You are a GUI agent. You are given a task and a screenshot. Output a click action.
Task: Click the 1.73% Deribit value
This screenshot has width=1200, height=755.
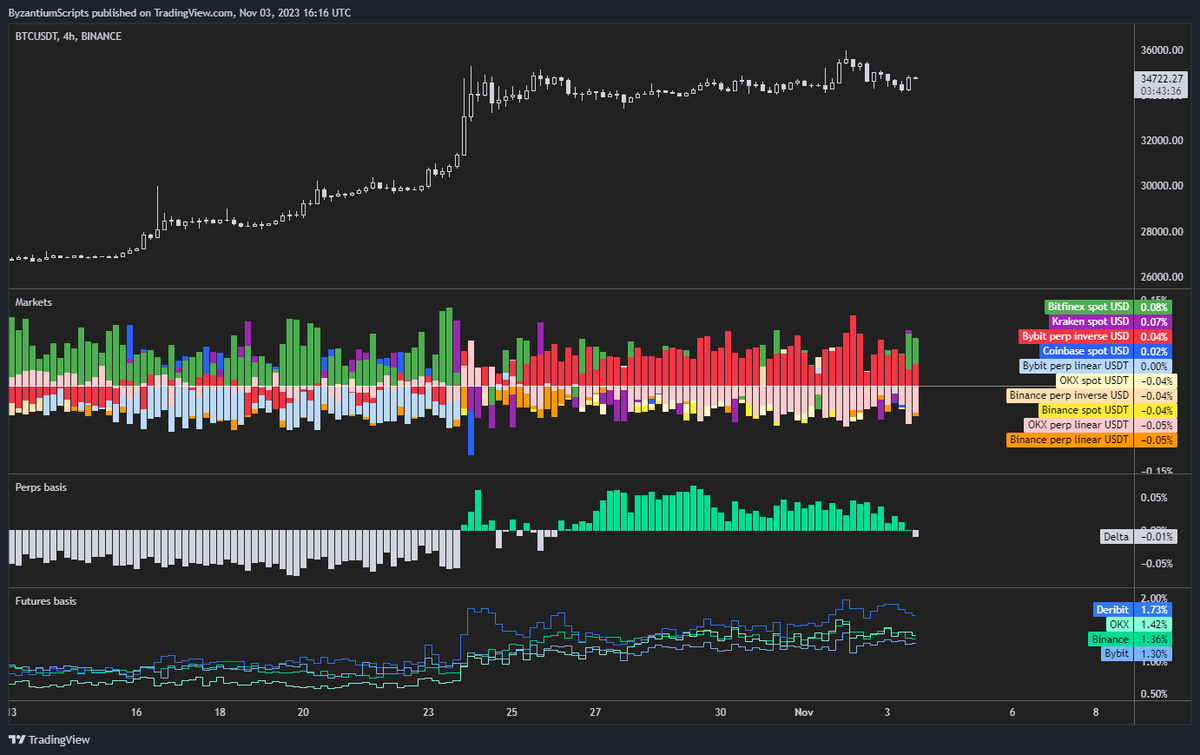click(x=1154, y=608)
